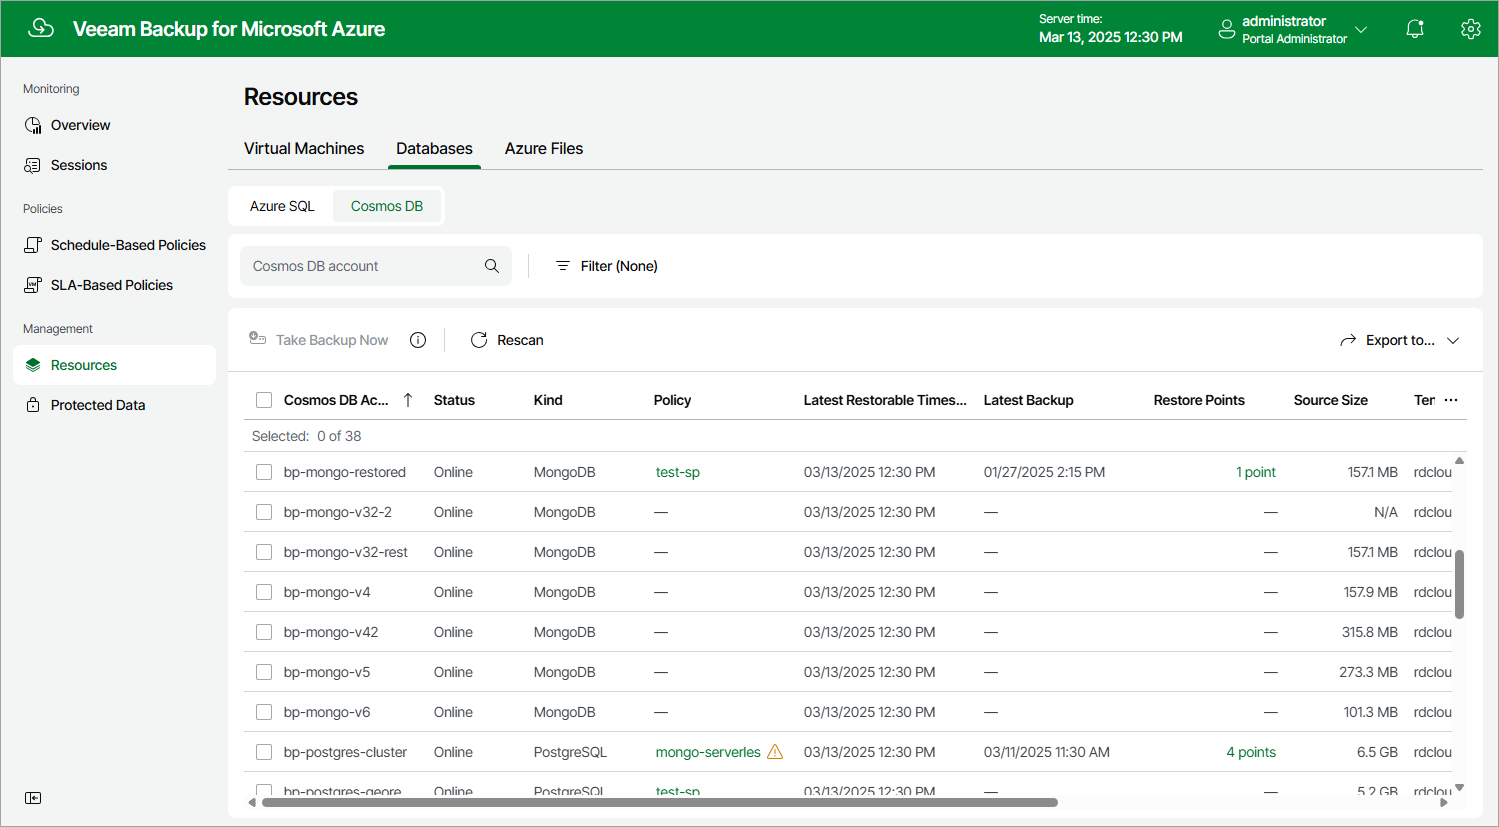Open the test-sp policy link for bp-mongo-restored

(x=678, y=472)
